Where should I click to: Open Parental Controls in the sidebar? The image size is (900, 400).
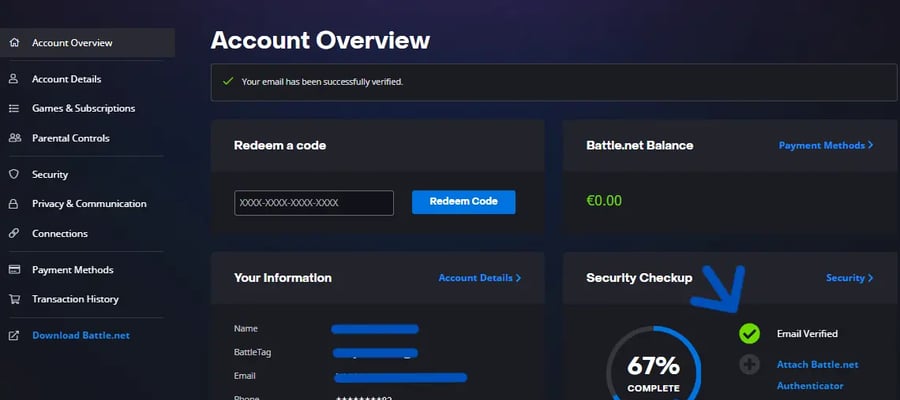[x=71, y=138]
